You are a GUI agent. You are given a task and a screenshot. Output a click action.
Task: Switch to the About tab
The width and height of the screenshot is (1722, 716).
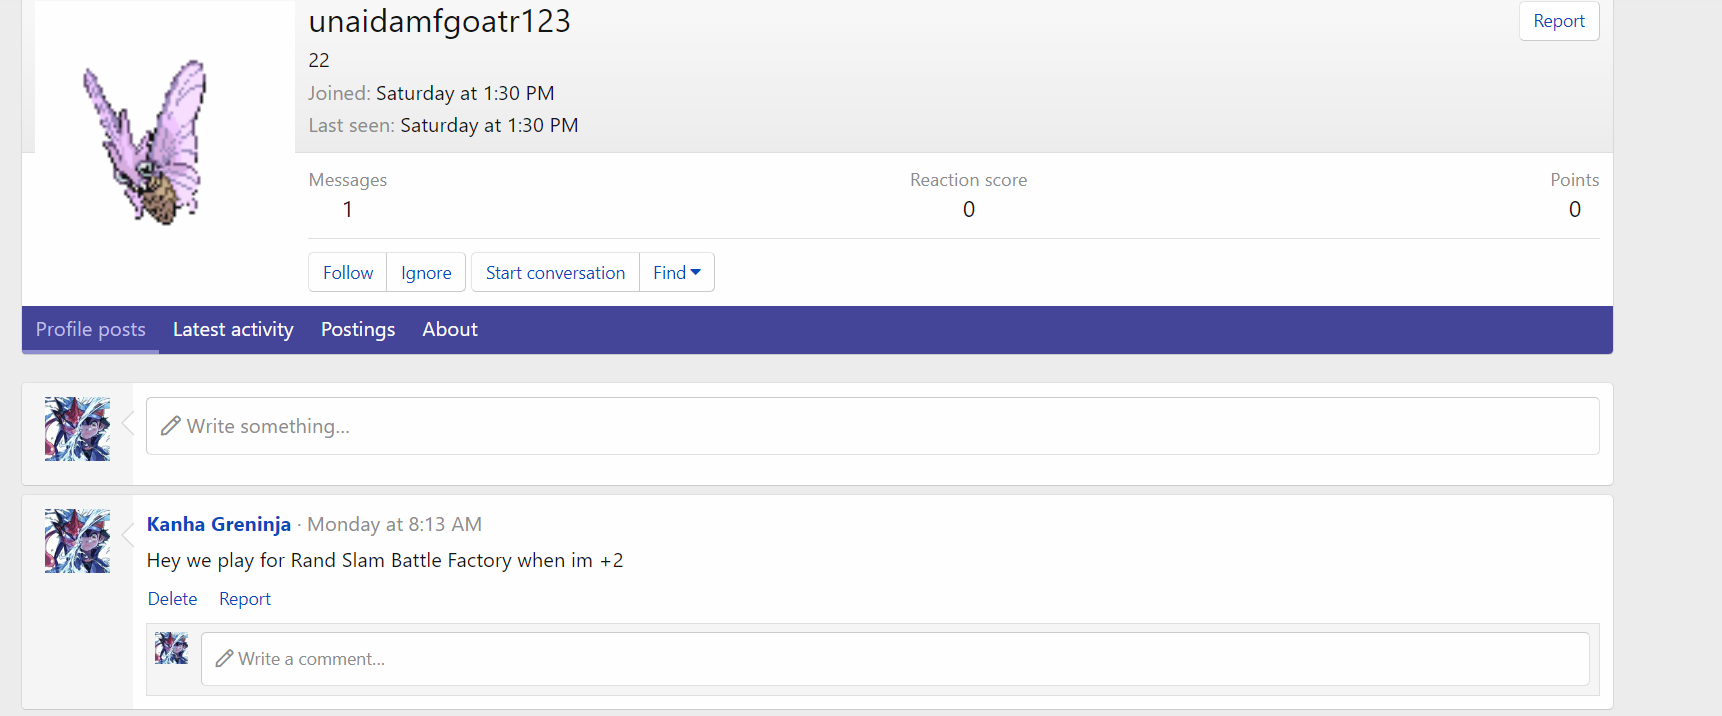[450, 330]
